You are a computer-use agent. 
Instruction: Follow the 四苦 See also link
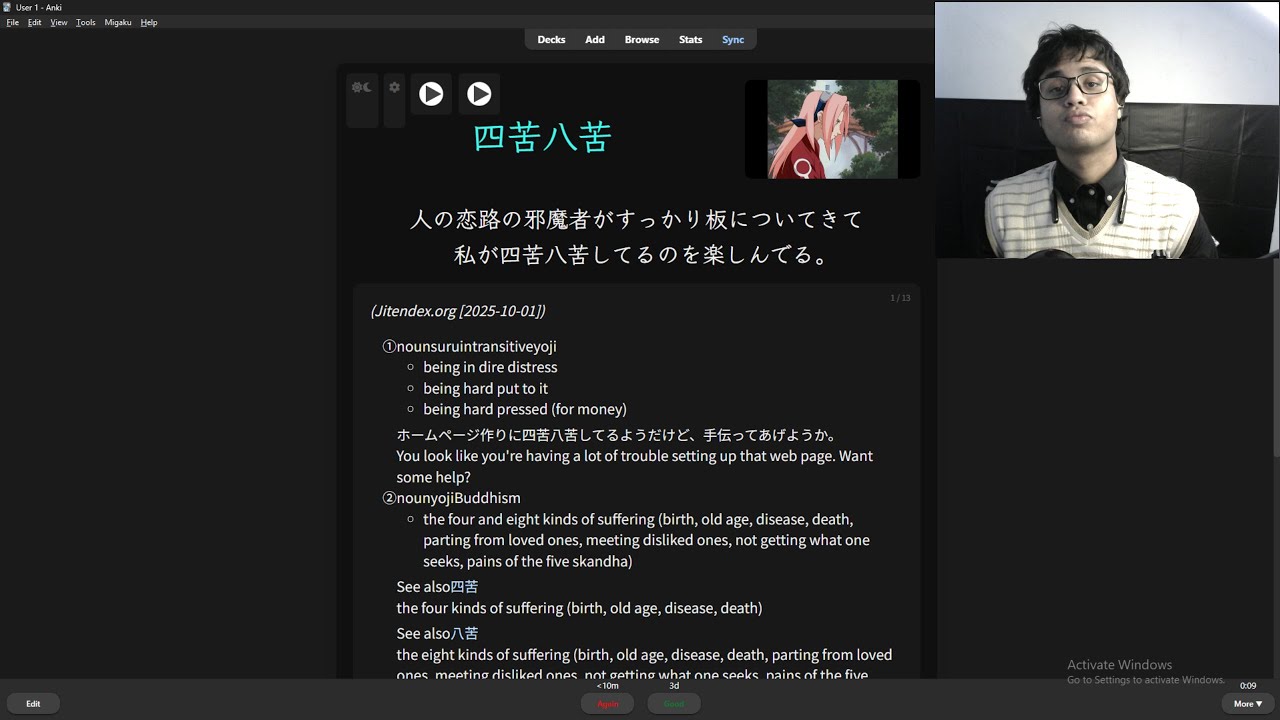coord(464,587)
